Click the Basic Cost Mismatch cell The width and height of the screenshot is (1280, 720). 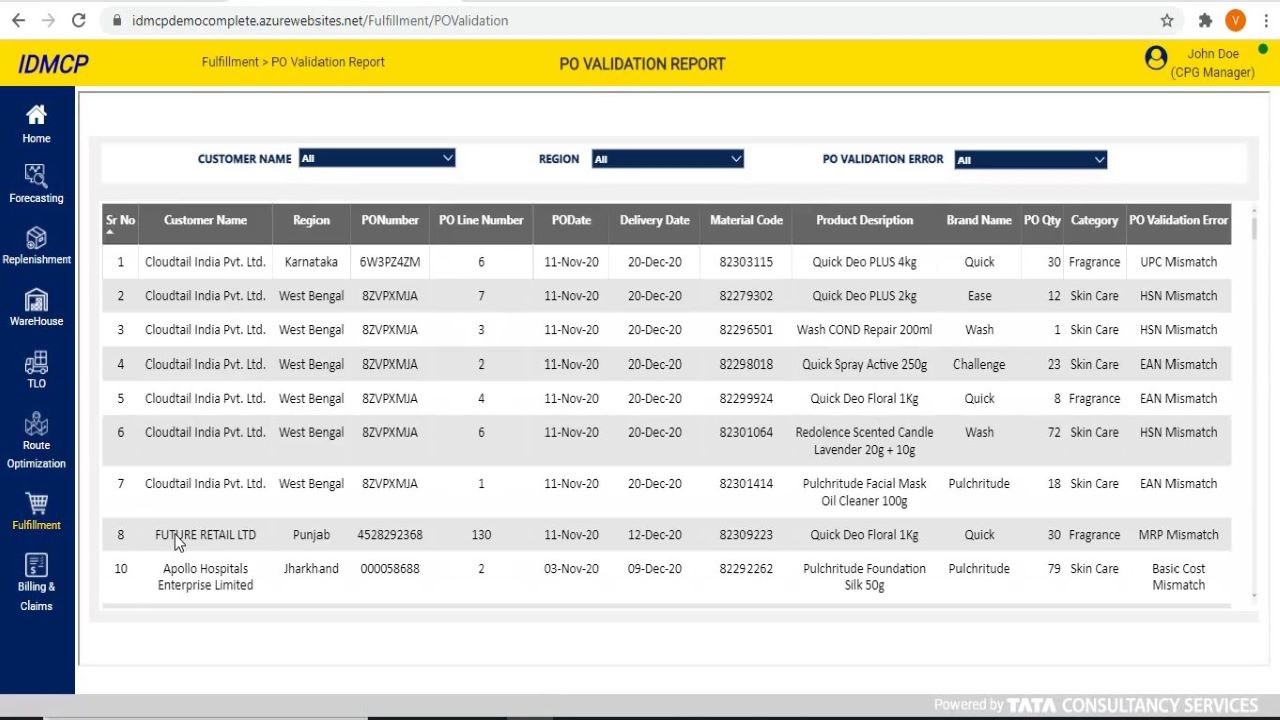[1178, 577]
